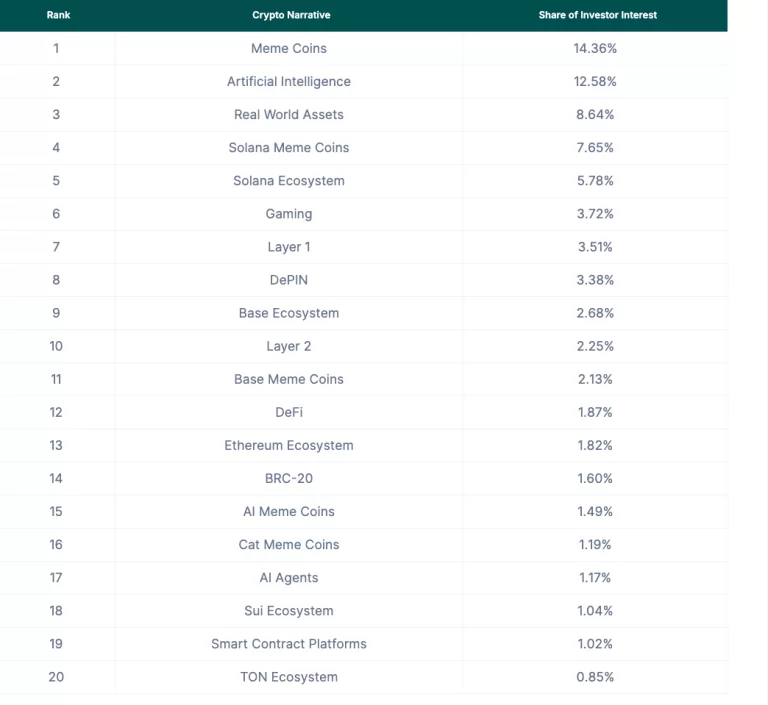The width and height of the screenshot is (768, 705).
Task: Select the Gaming narrative cell
Action: coord(289,213)
